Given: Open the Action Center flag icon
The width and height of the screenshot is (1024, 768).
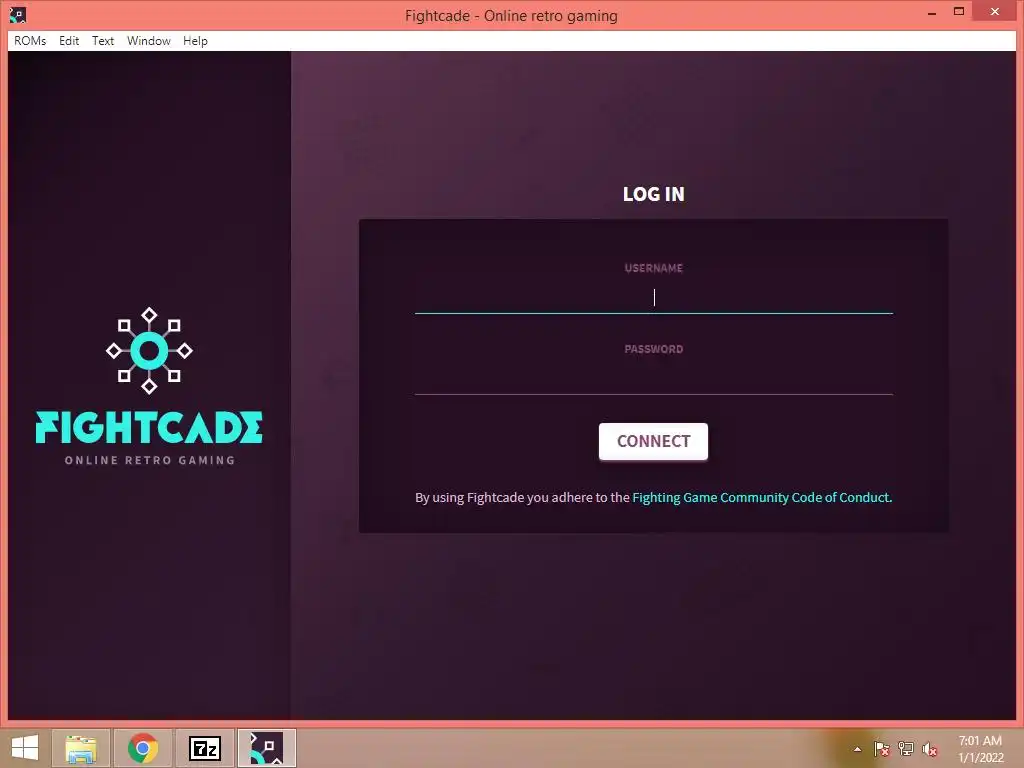Looking at the screenshot, I should click(x=882, y=749).
